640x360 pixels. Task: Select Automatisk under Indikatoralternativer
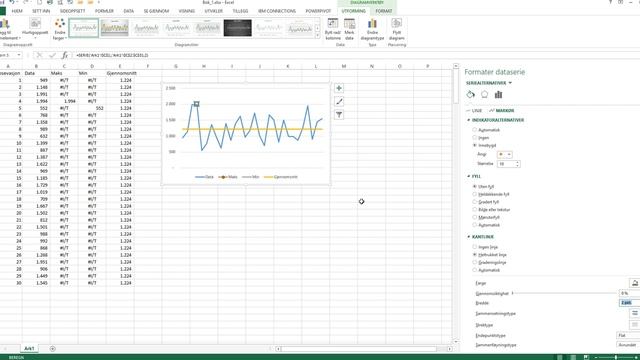(474, 130)
